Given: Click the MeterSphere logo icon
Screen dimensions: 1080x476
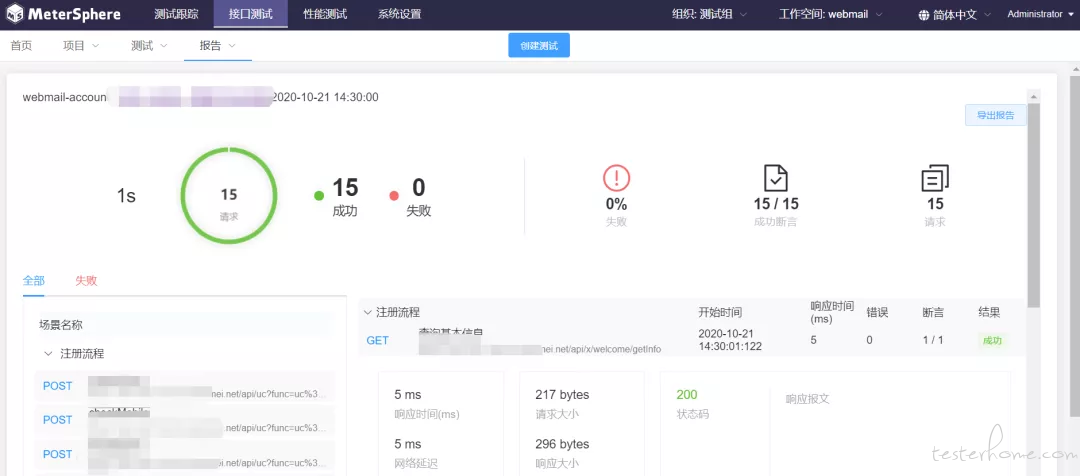Looking at the screenshot, I should [15, 14].
